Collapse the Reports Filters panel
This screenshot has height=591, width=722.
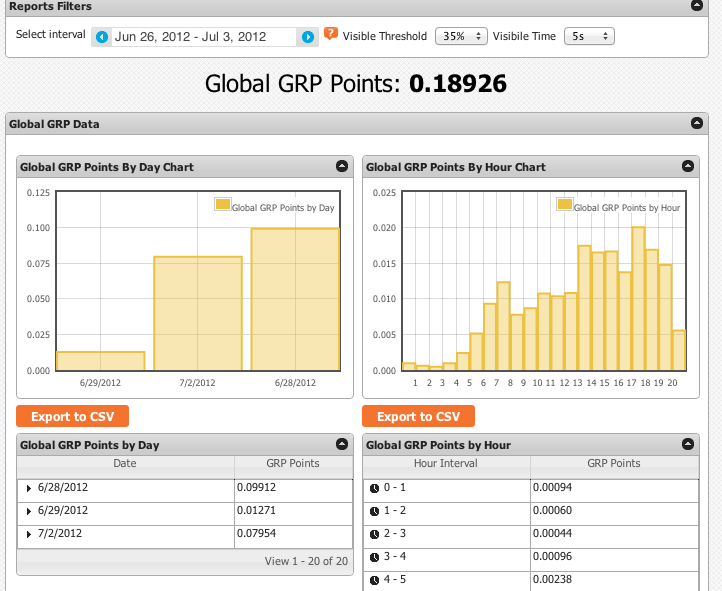click(697, 6)
